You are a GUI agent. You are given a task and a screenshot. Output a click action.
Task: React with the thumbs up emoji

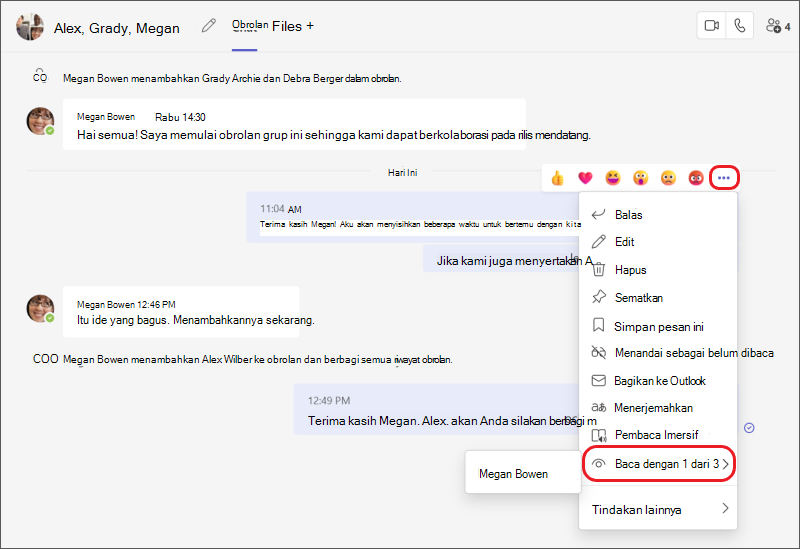[558, 178]
